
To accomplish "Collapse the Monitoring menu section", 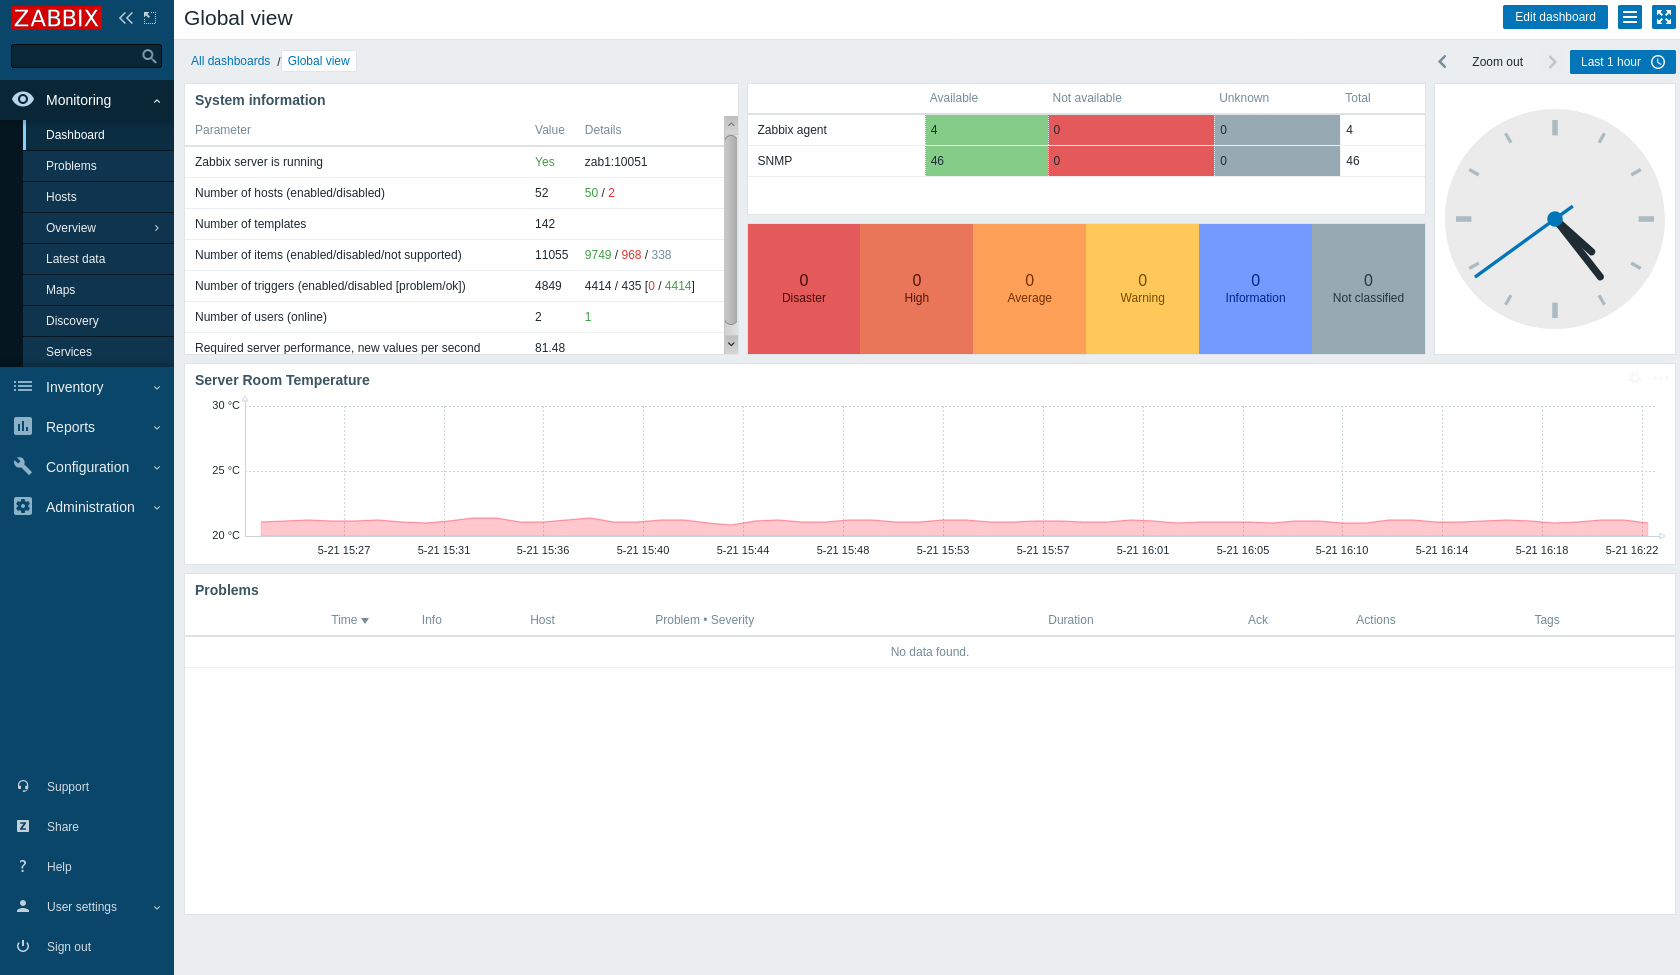I will (x=157, y=101).
